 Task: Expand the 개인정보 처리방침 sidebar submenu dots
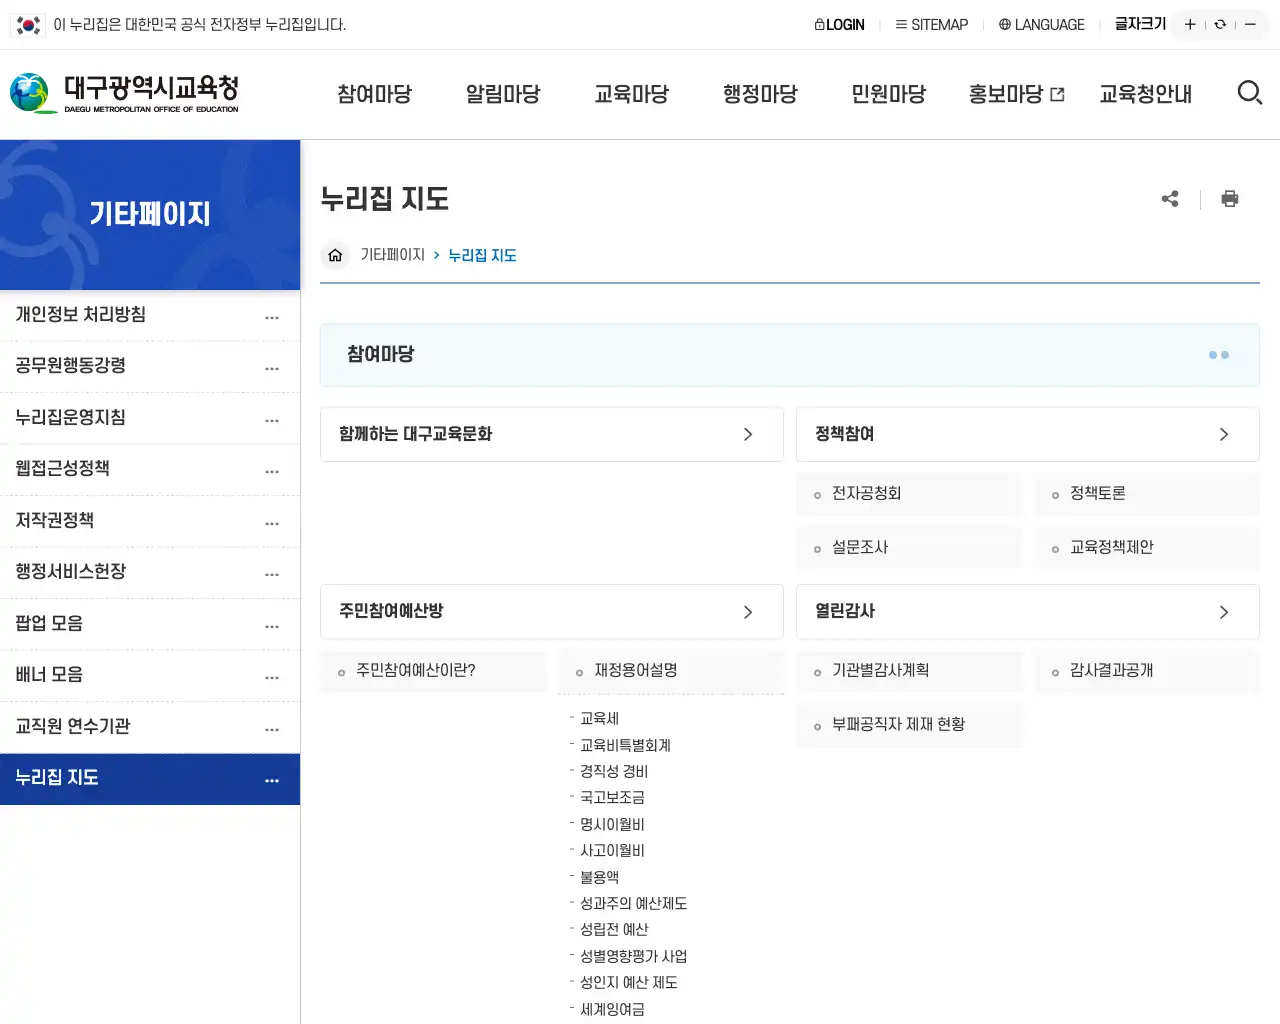click(272, 316)
